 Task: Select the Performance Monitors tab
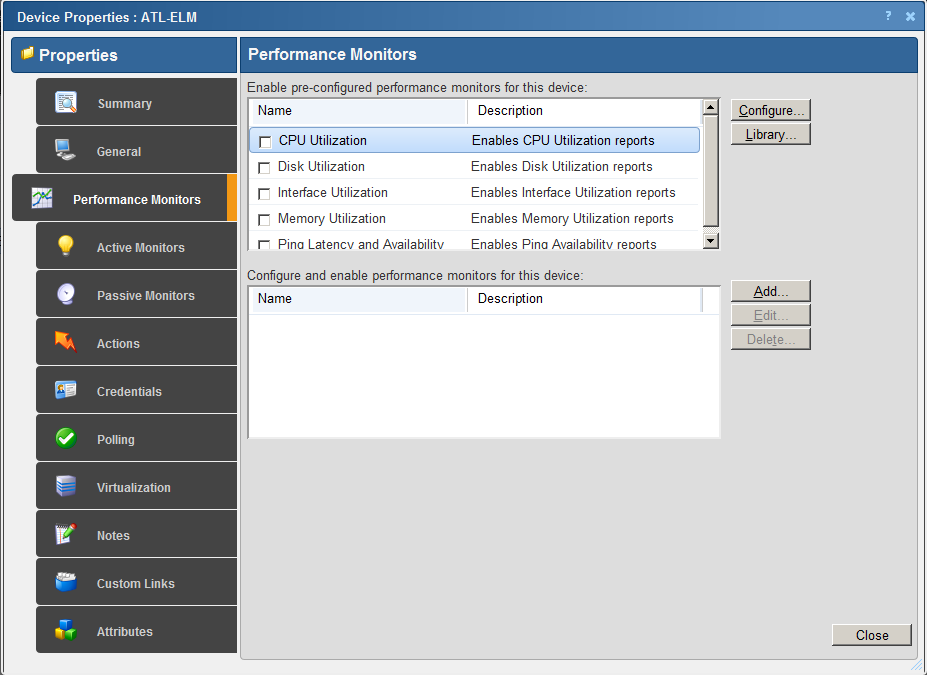(124, 197)
